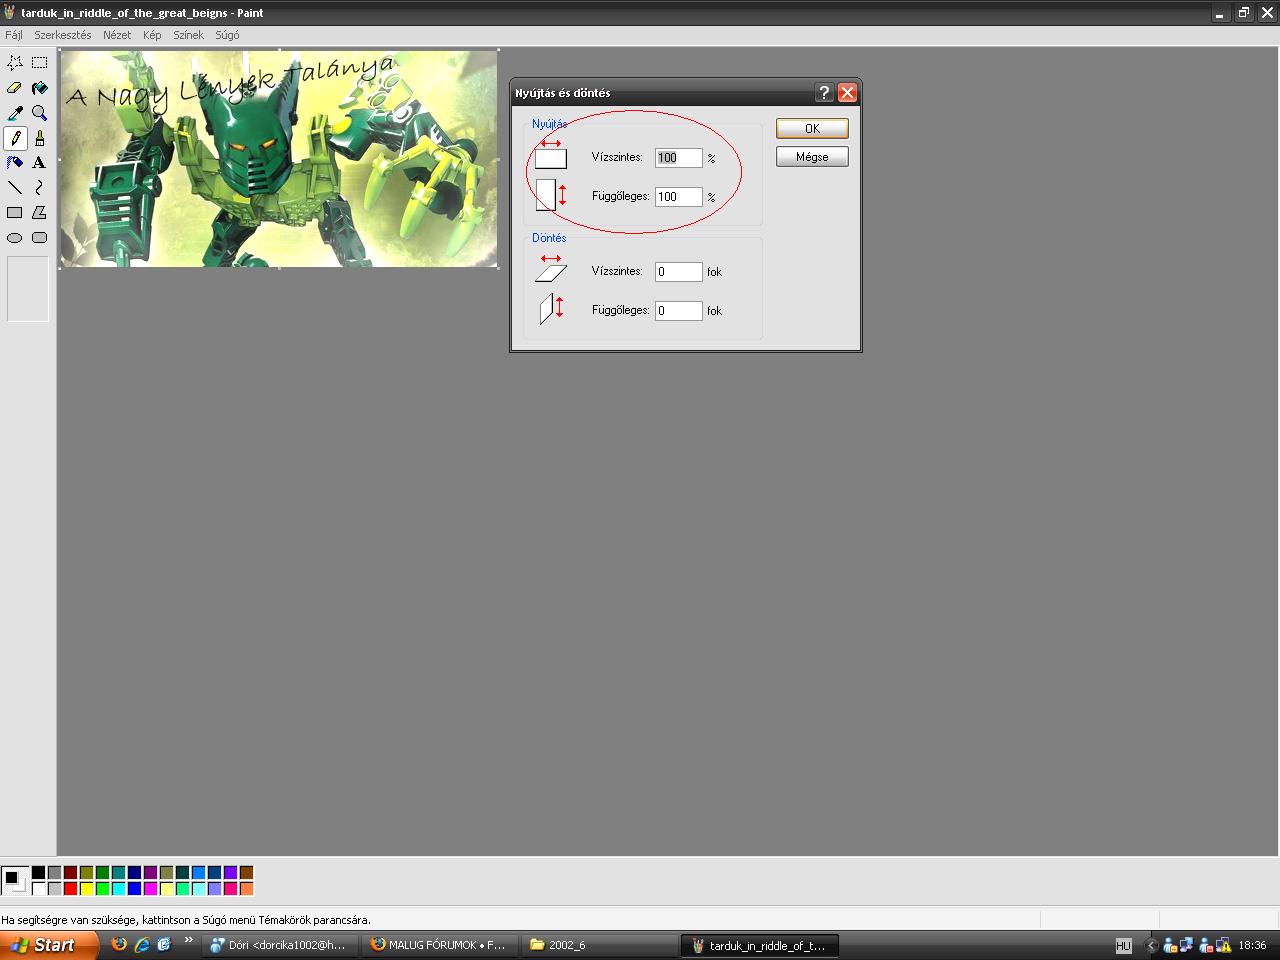Cancel with the Mégse button
The height and width of the screenshot is (960, 1280).
tap(812, 157)
